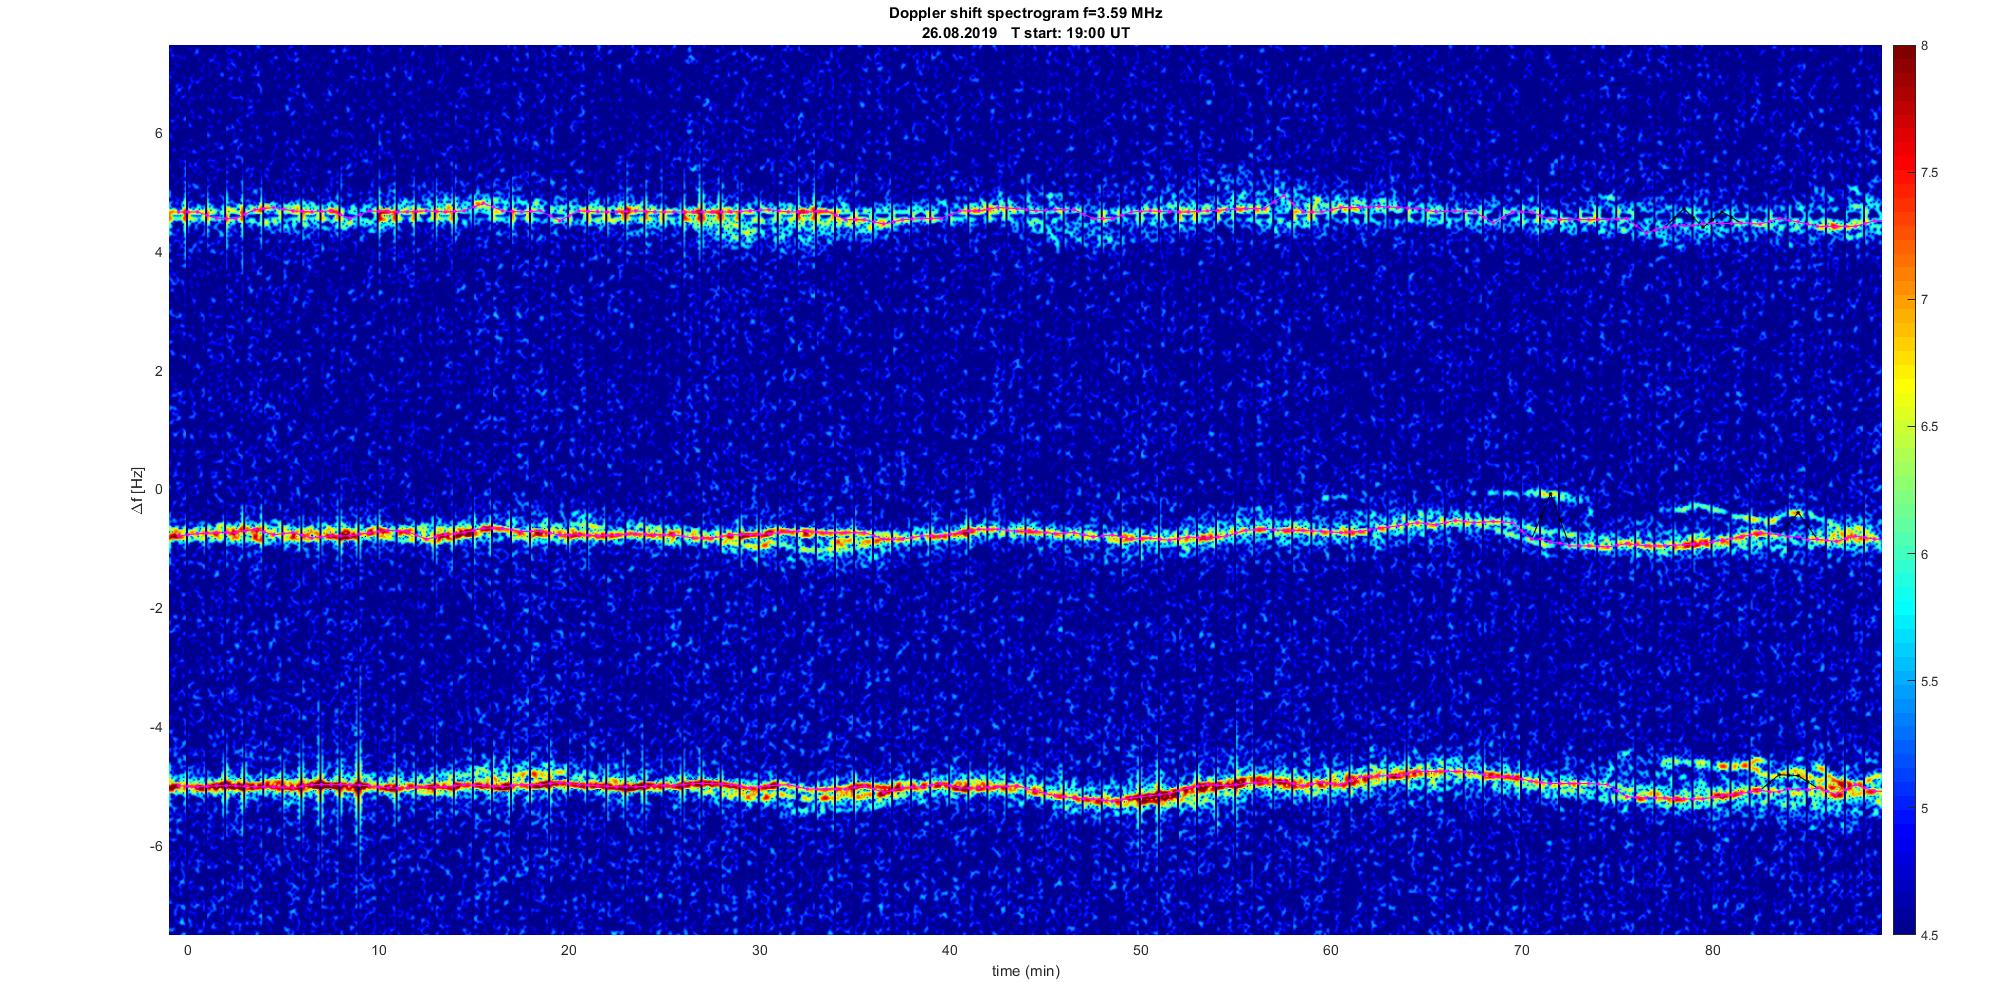Click the x-axis tick label '80'

[x=1712, y=950]
